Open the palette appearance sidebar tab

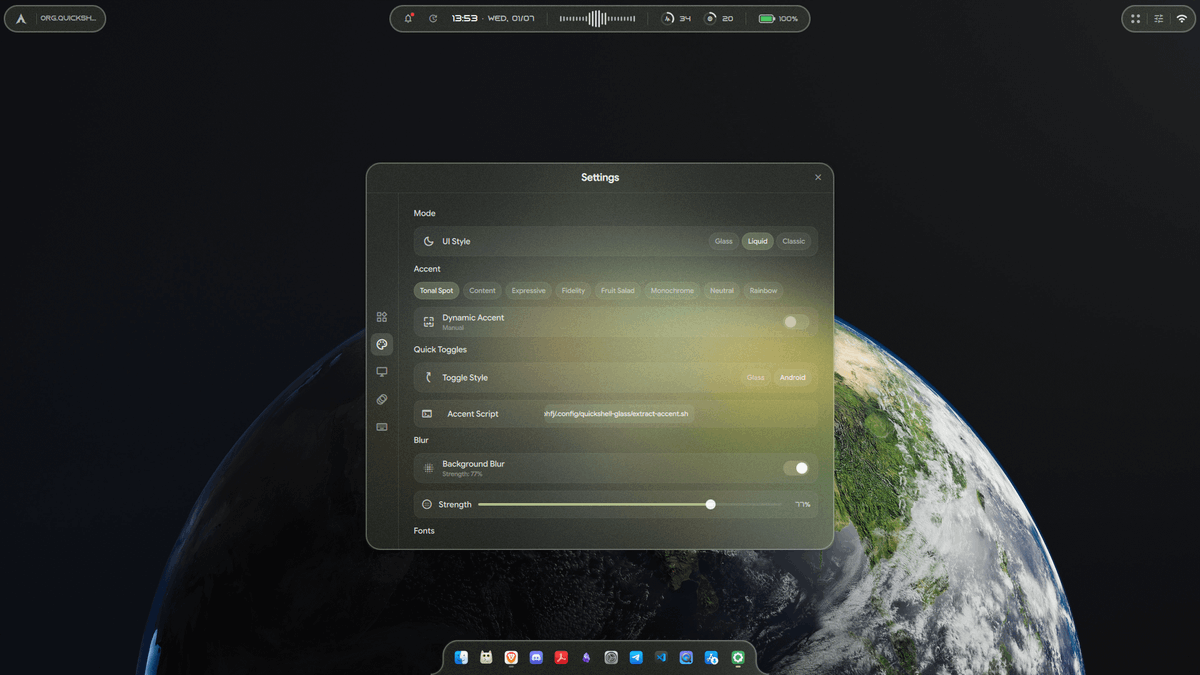coord(382,344)
